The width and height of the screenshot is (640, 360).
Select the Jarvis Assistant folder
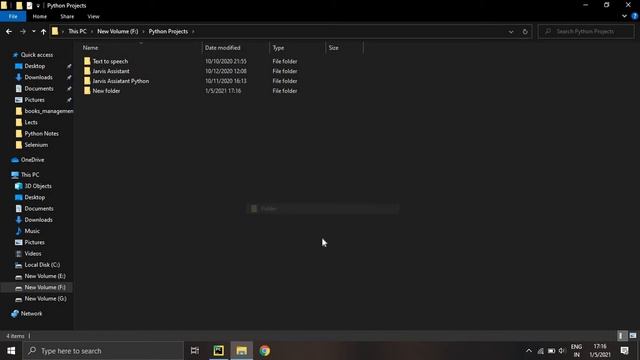(111, 71)
